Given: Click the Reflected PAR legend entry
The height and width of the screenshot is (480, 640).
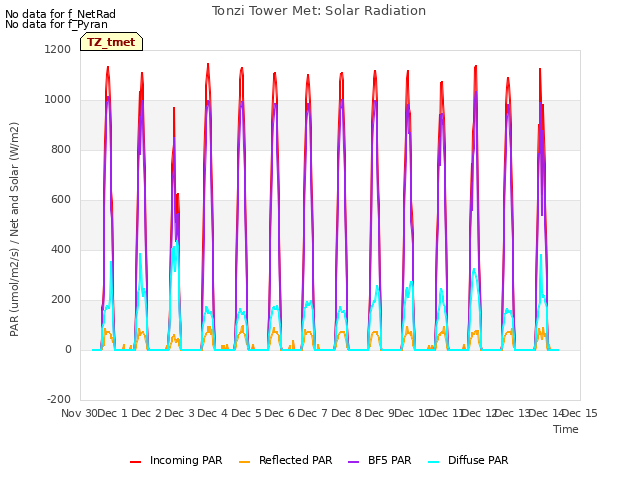Looking at the screenshot, I should point(285,460).
